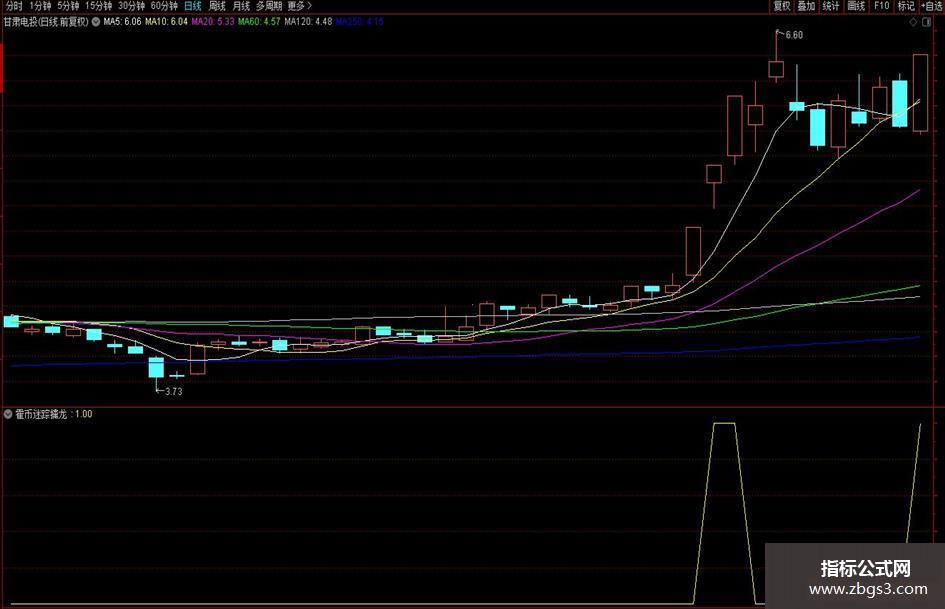Screen dimensions: 945x609
Task: Add the stock to 自选 watchlist
Action: (x=932, y=5)
